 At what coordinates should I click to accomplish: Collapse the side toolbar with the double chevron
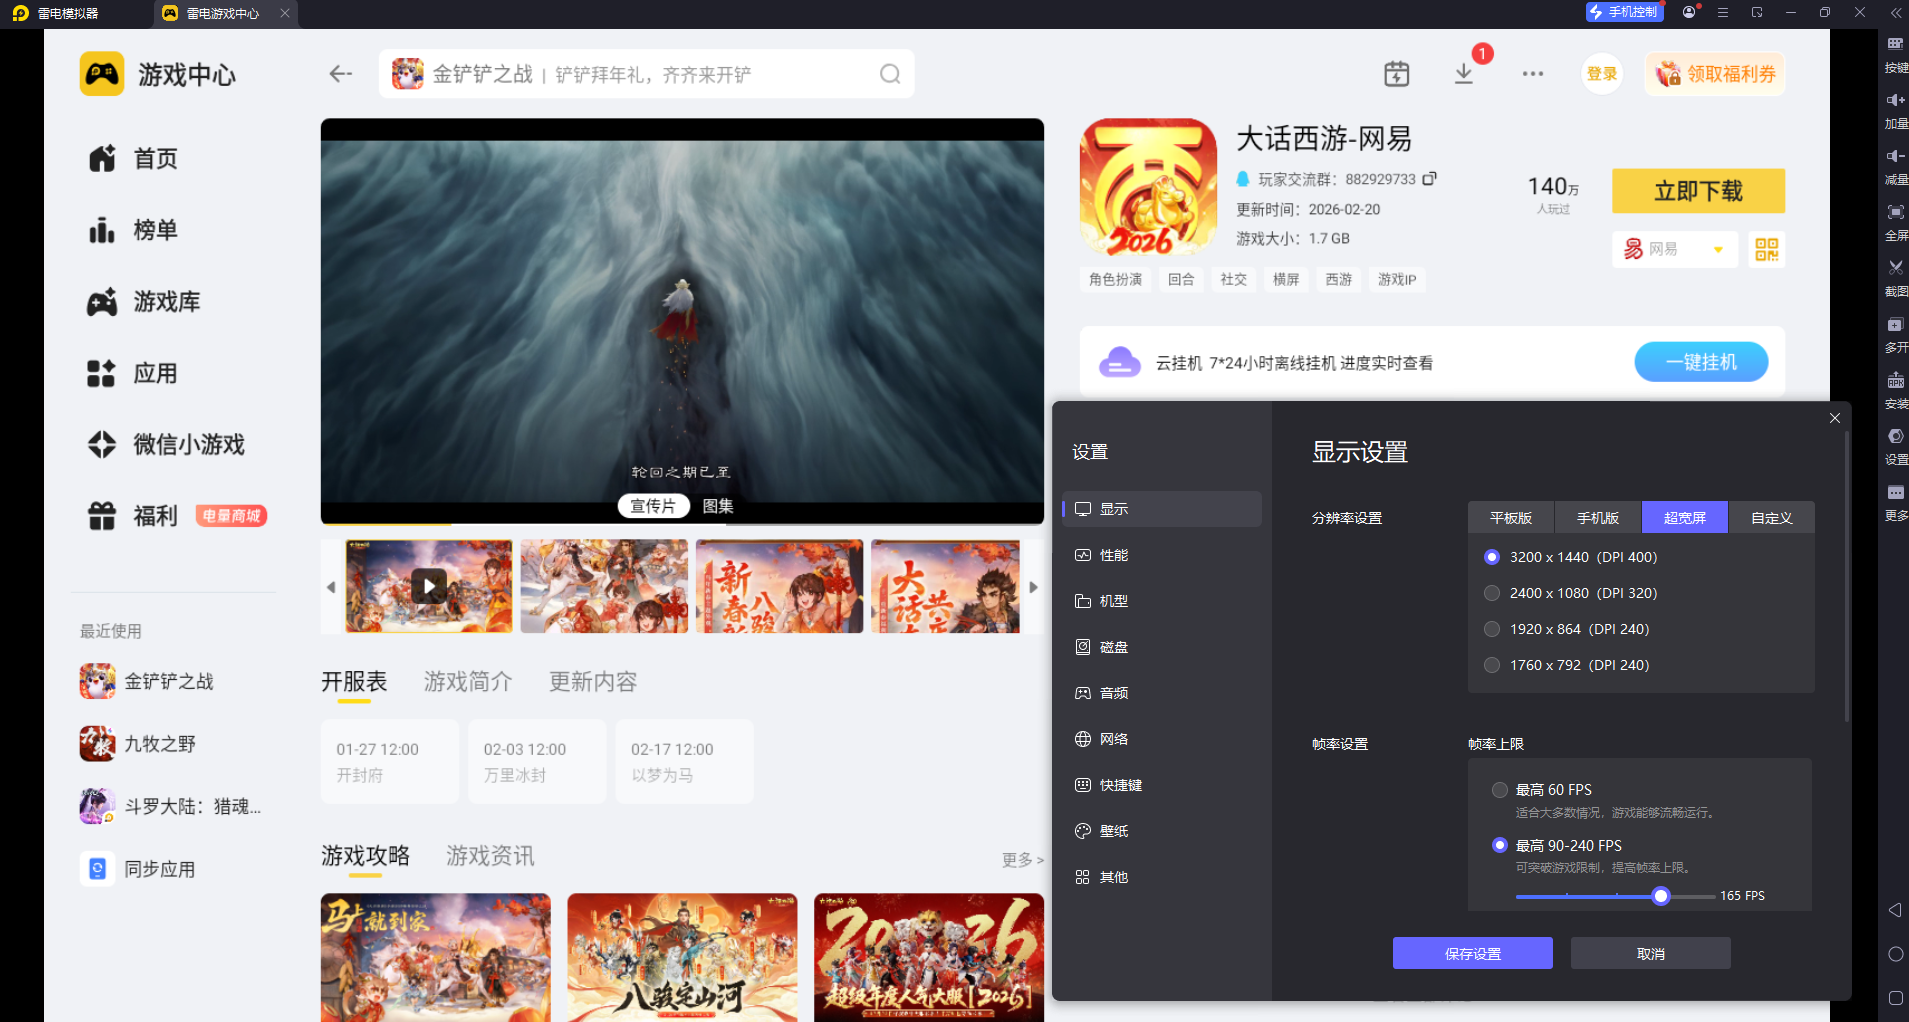[x=1895, y=13]
